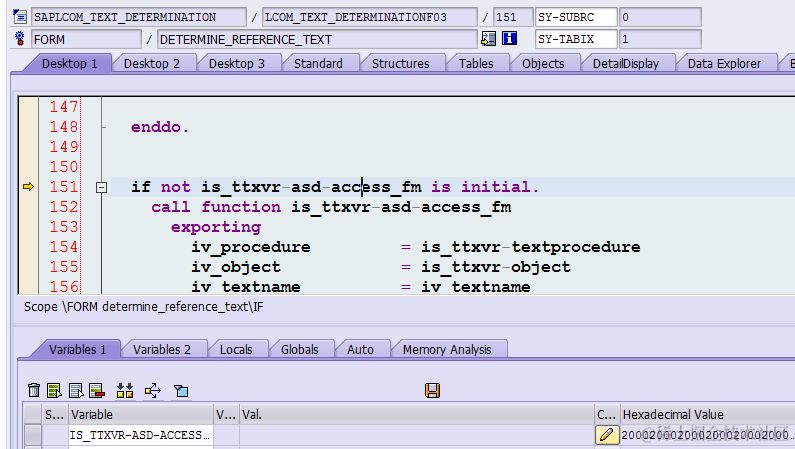
Task: Switch to the Variables 2 tab
Action: (x=162, y=349)
